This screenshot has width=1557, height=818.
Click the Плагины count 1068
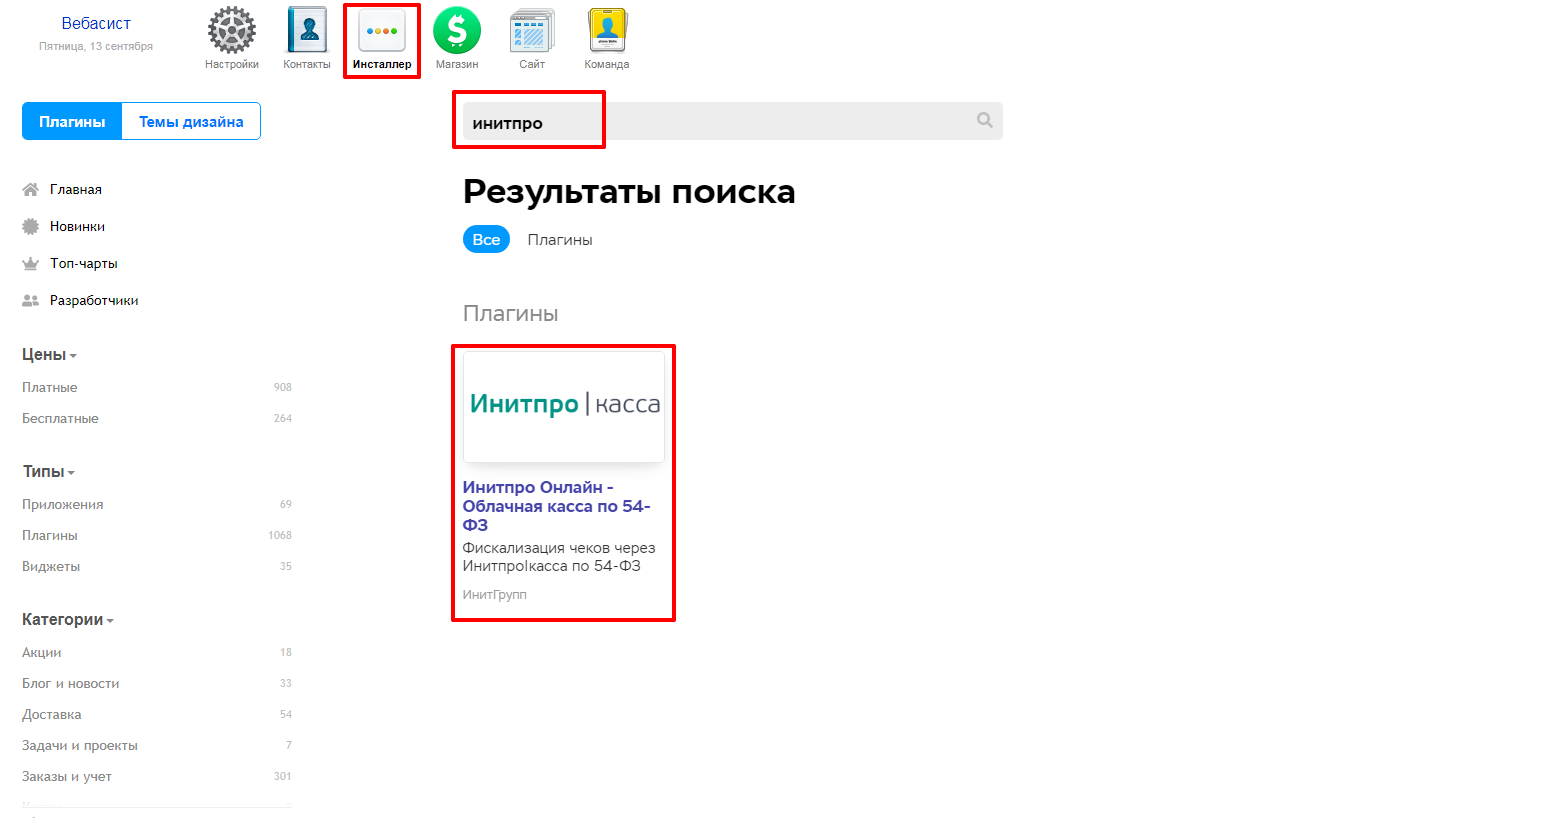click(x=280, y=535)
